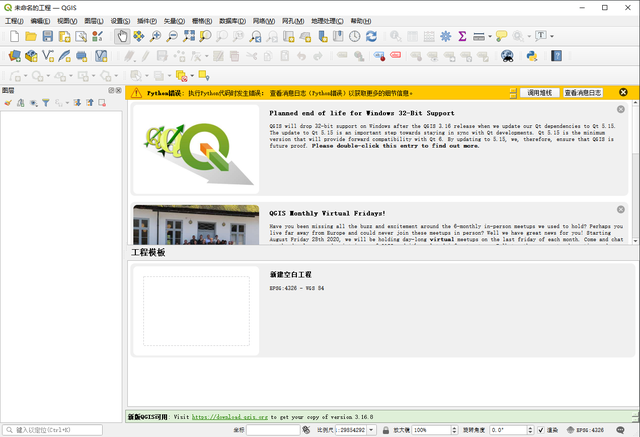Adjust rotation angle stepper arrows
640x437 pixels.
pyautogui.click(x=530, y=430)
